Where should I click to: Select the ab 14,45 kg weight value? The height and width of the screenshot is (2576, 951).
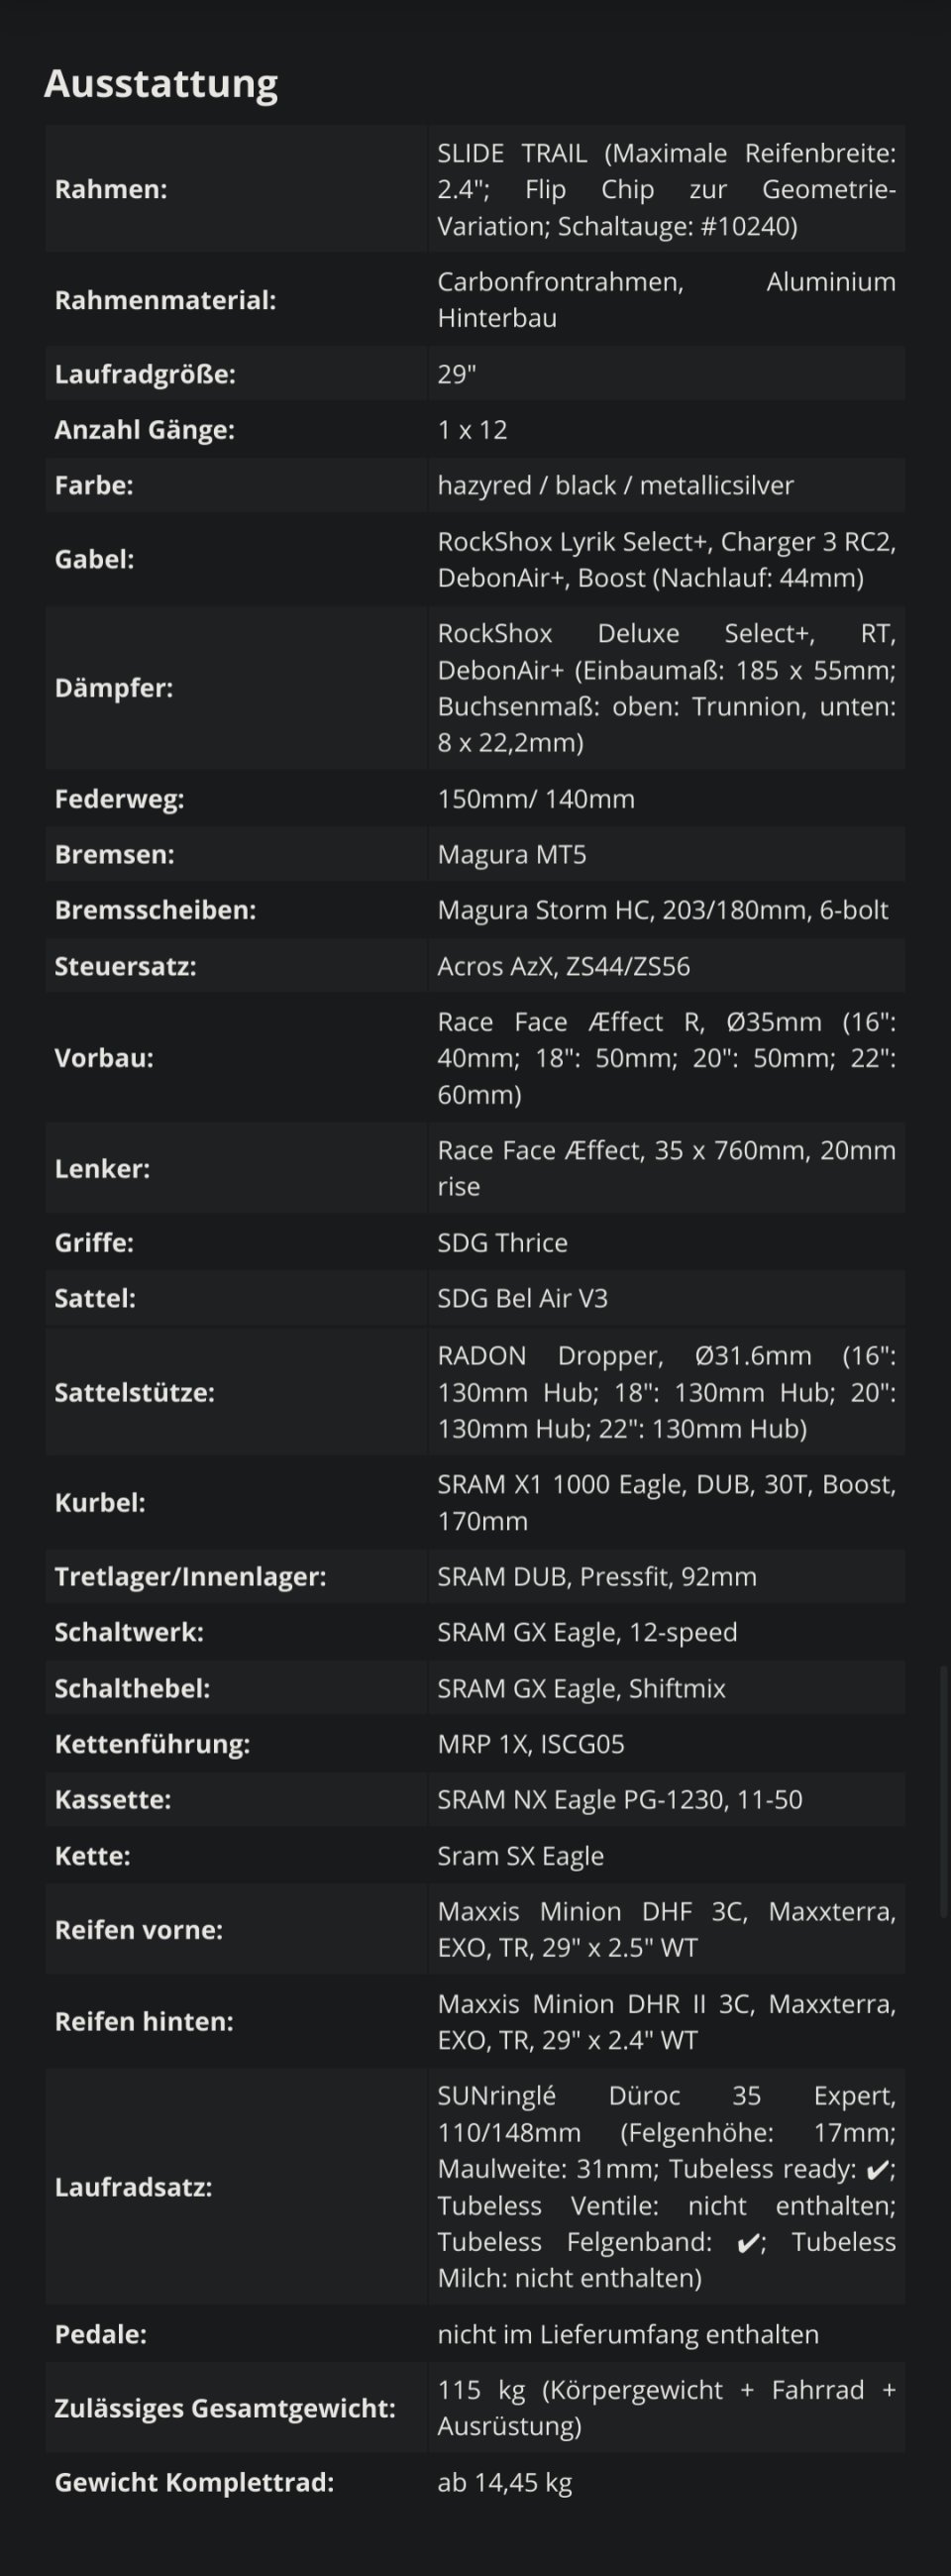(505, 2482)
